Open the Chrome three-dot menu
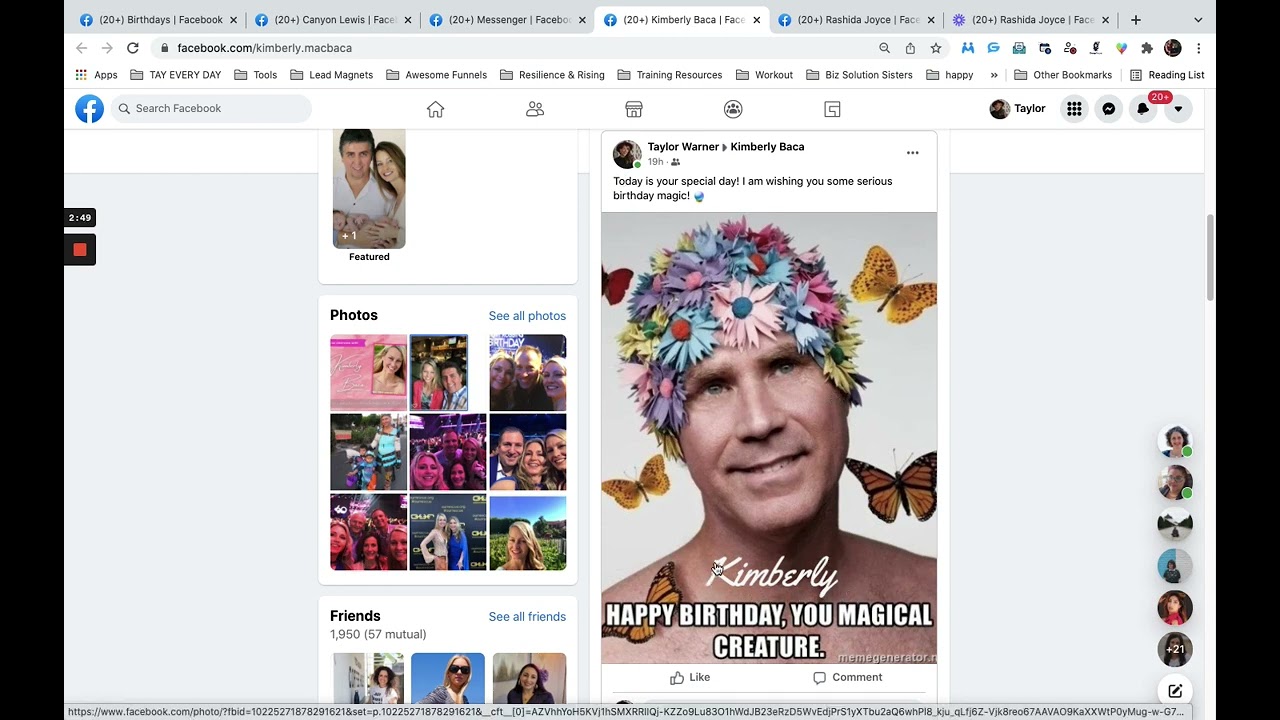Screen dimensions: 1280x720 [1198, 48]
